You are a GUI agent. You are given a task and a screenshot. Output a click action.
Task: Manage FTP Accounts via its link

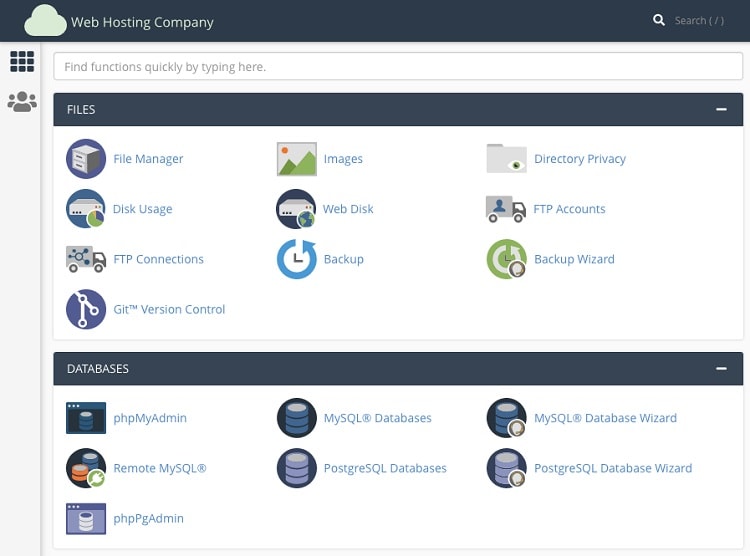coord(569,209)
